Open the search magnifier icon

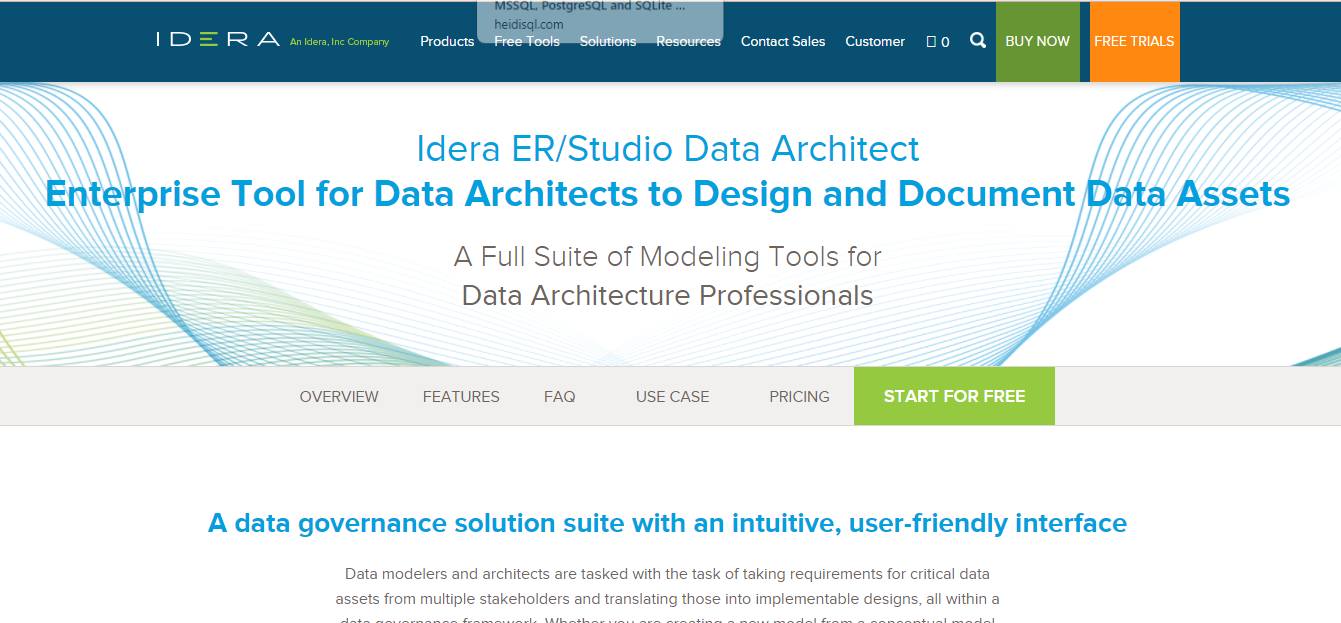[x=978, y=41]
